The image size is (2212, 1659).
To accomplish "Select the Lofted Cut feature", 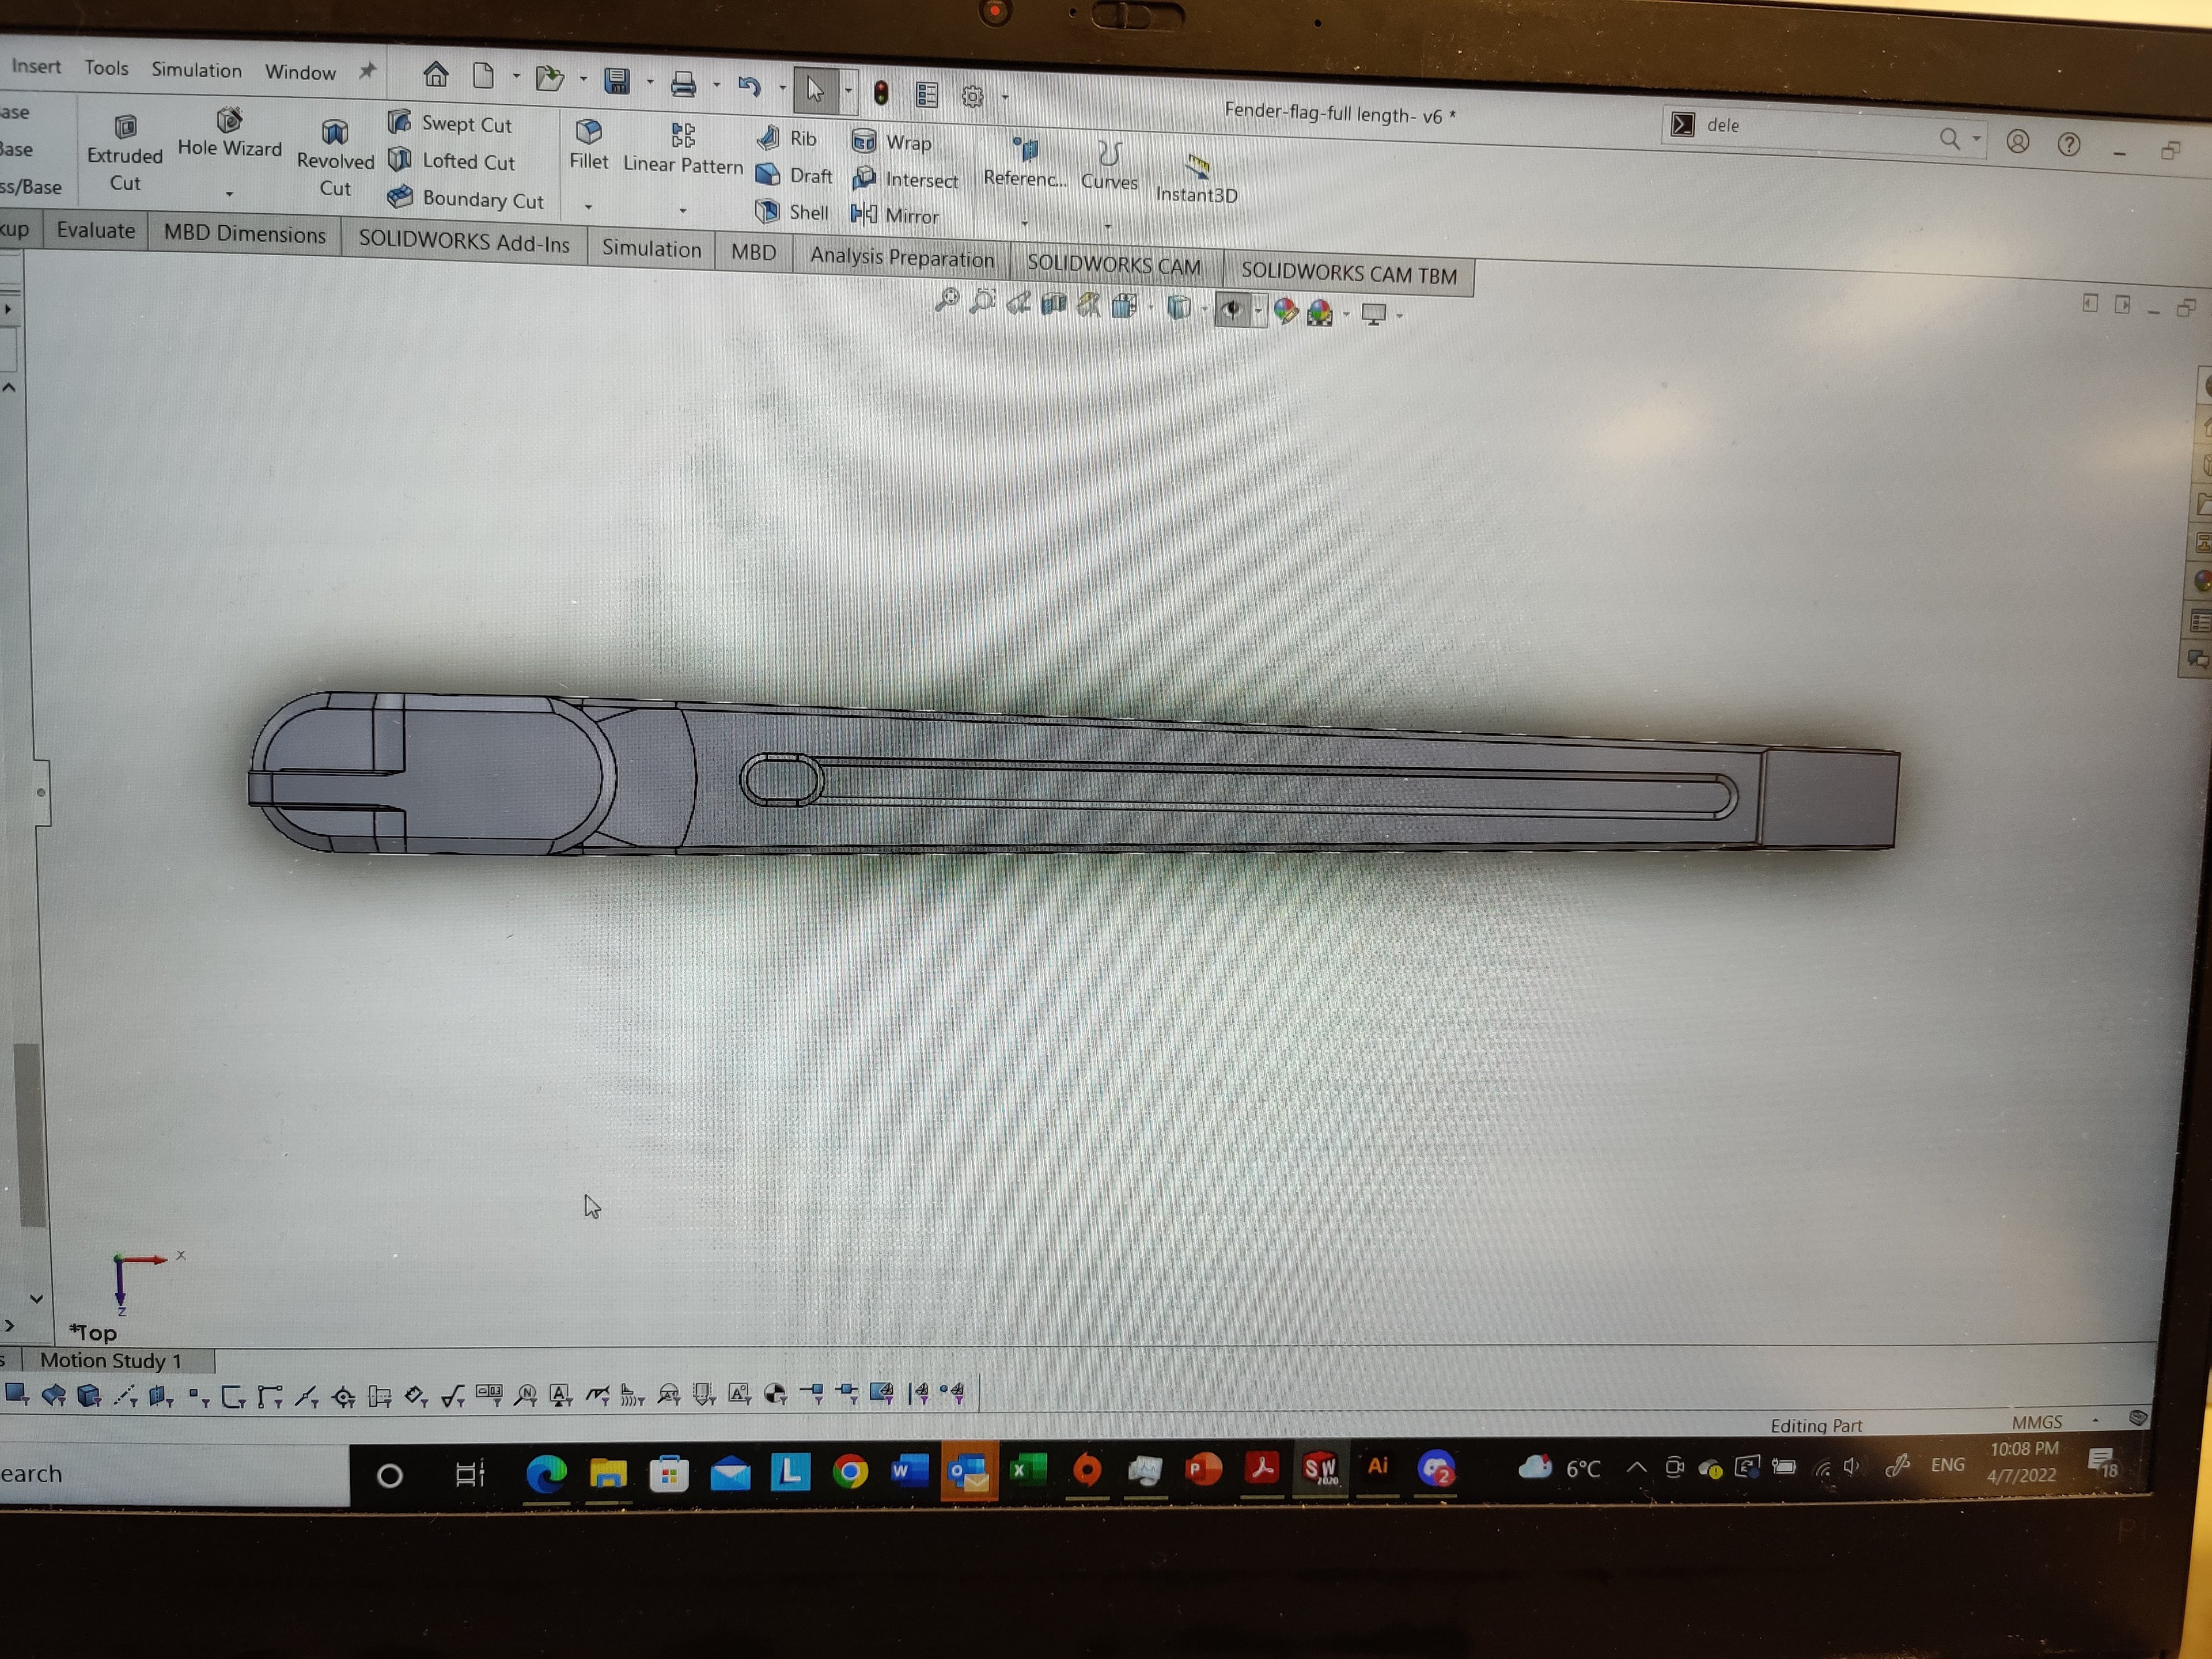I will 451,160.
